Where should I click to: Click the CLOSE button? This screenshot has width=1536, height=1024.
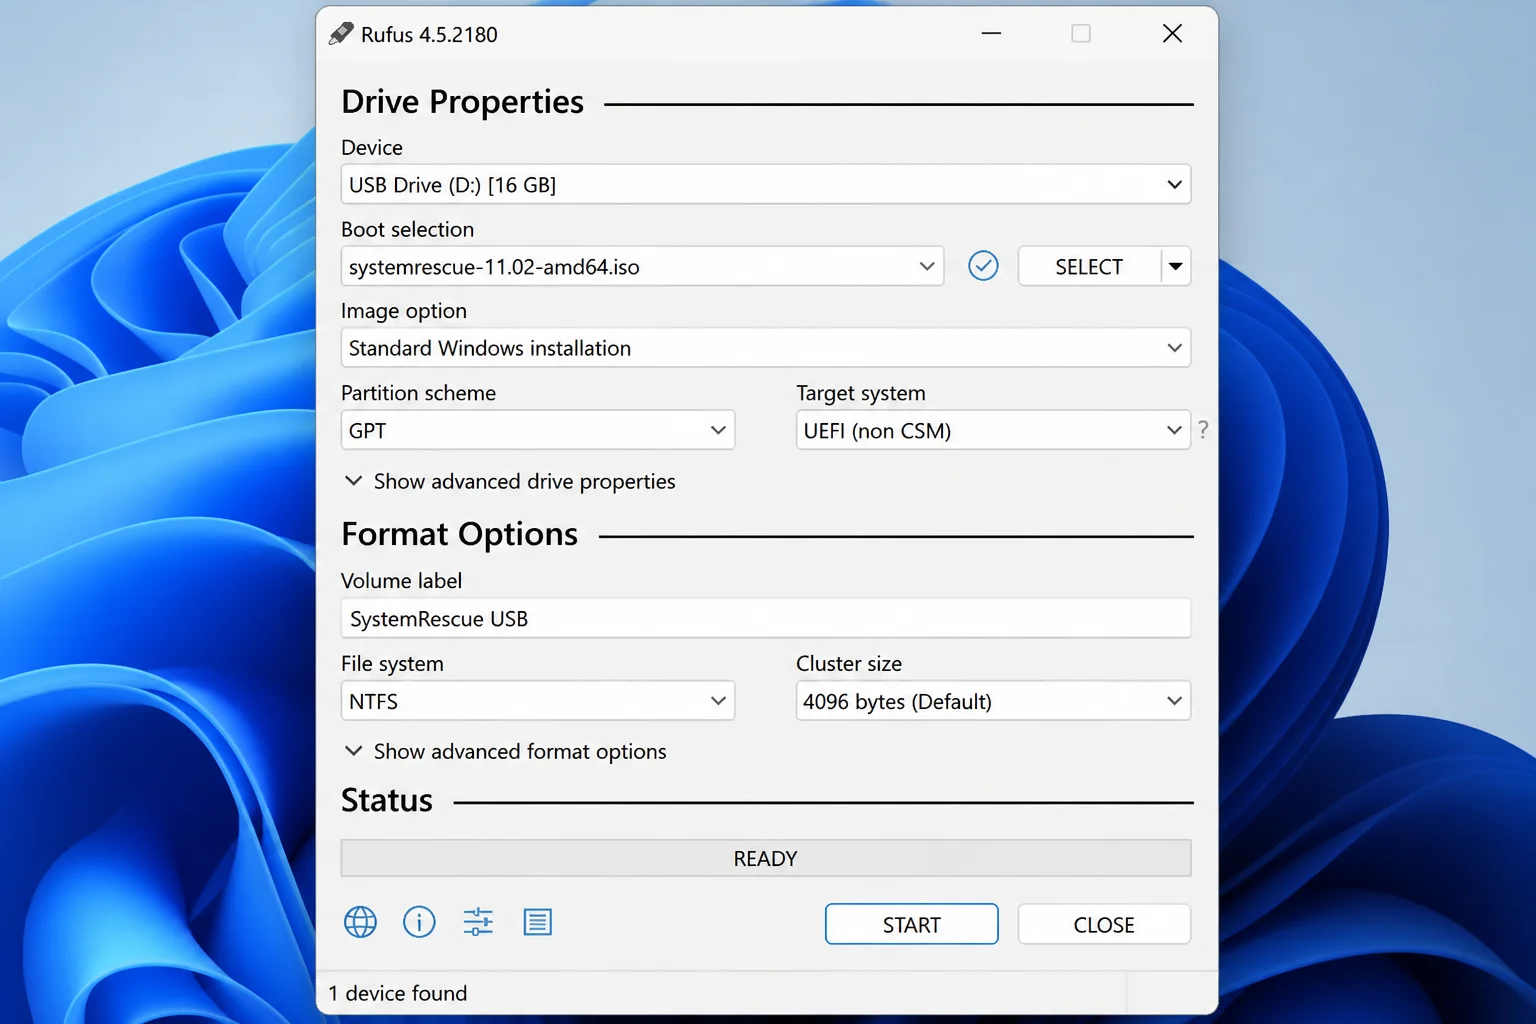click(x=1104, y=924)
